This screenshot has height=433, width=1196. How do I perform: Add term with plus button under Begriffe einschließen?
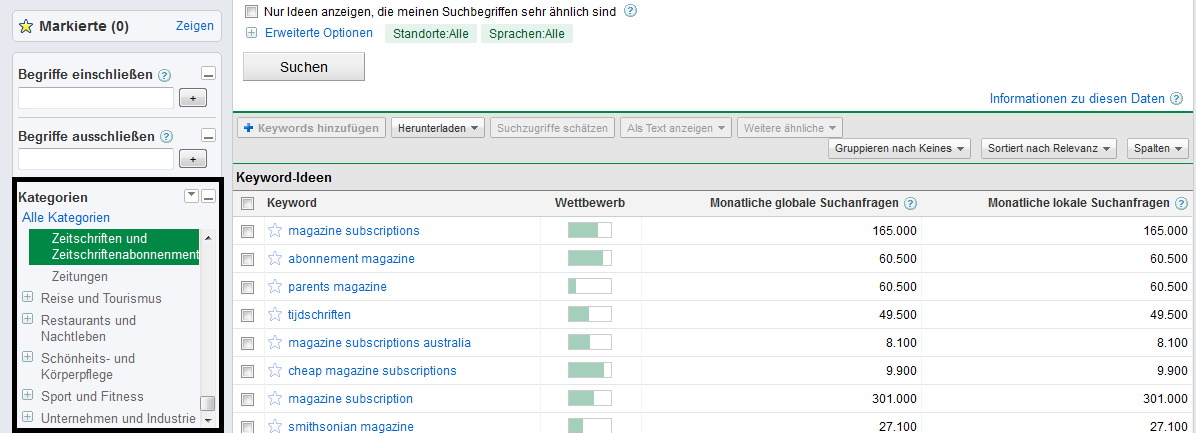coord(193,98)
